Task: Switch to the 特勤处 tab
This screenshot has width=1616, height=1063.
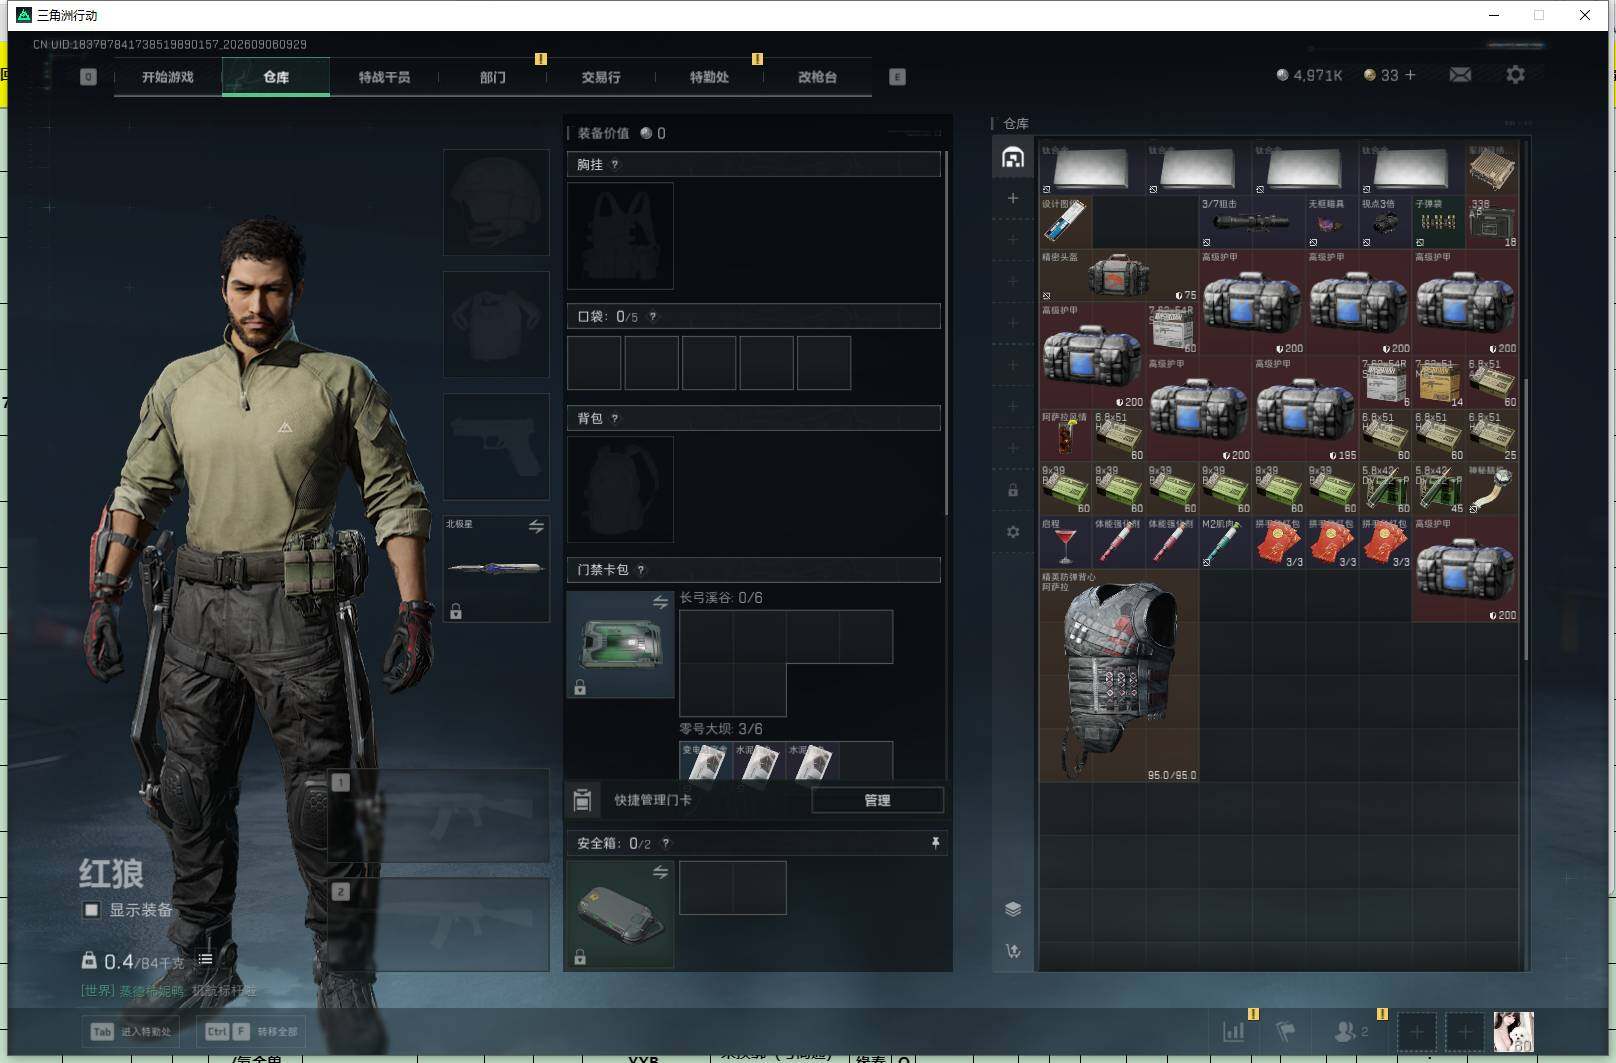Action: (709, 77)
